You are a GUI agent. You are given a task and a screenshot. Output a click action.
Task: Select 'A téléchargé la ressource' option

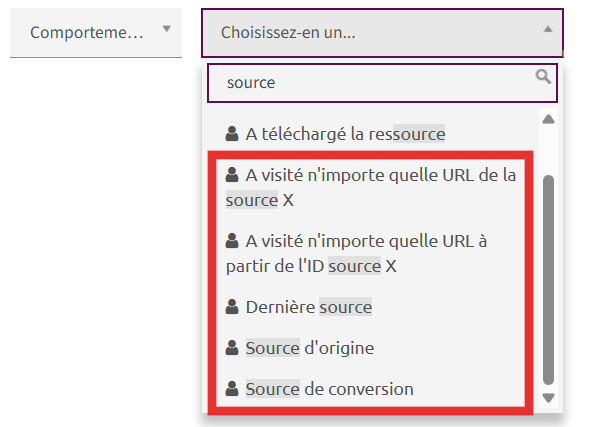click(371, 134)
